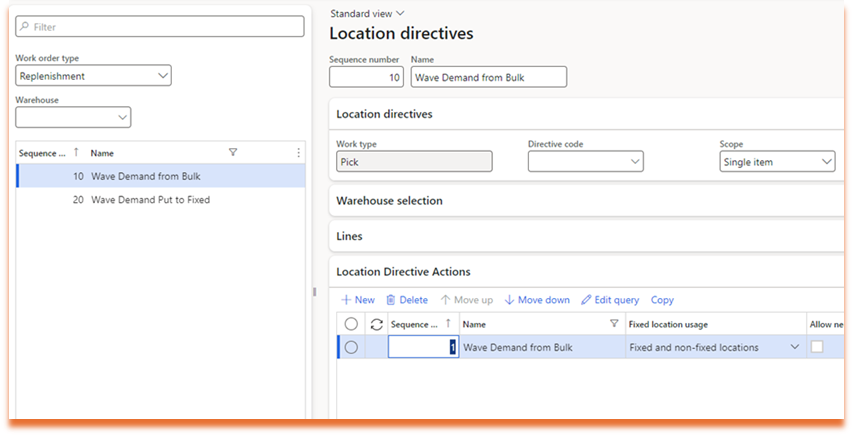This screenshot has width=853, height=436.
Task: Move the action line down
Action: coord(537,300)
